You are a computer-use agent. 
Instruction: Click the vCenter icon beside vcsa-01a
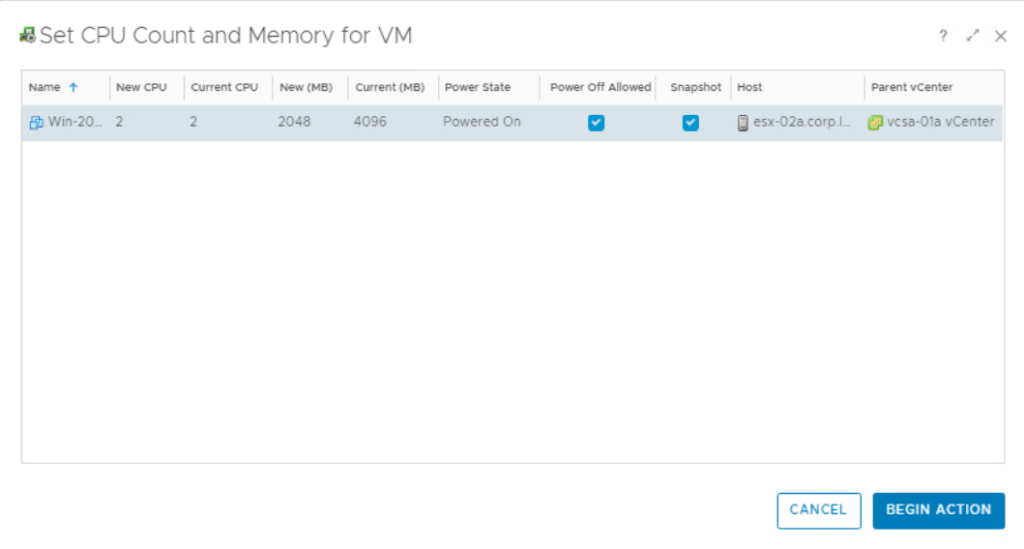(875, 123)
